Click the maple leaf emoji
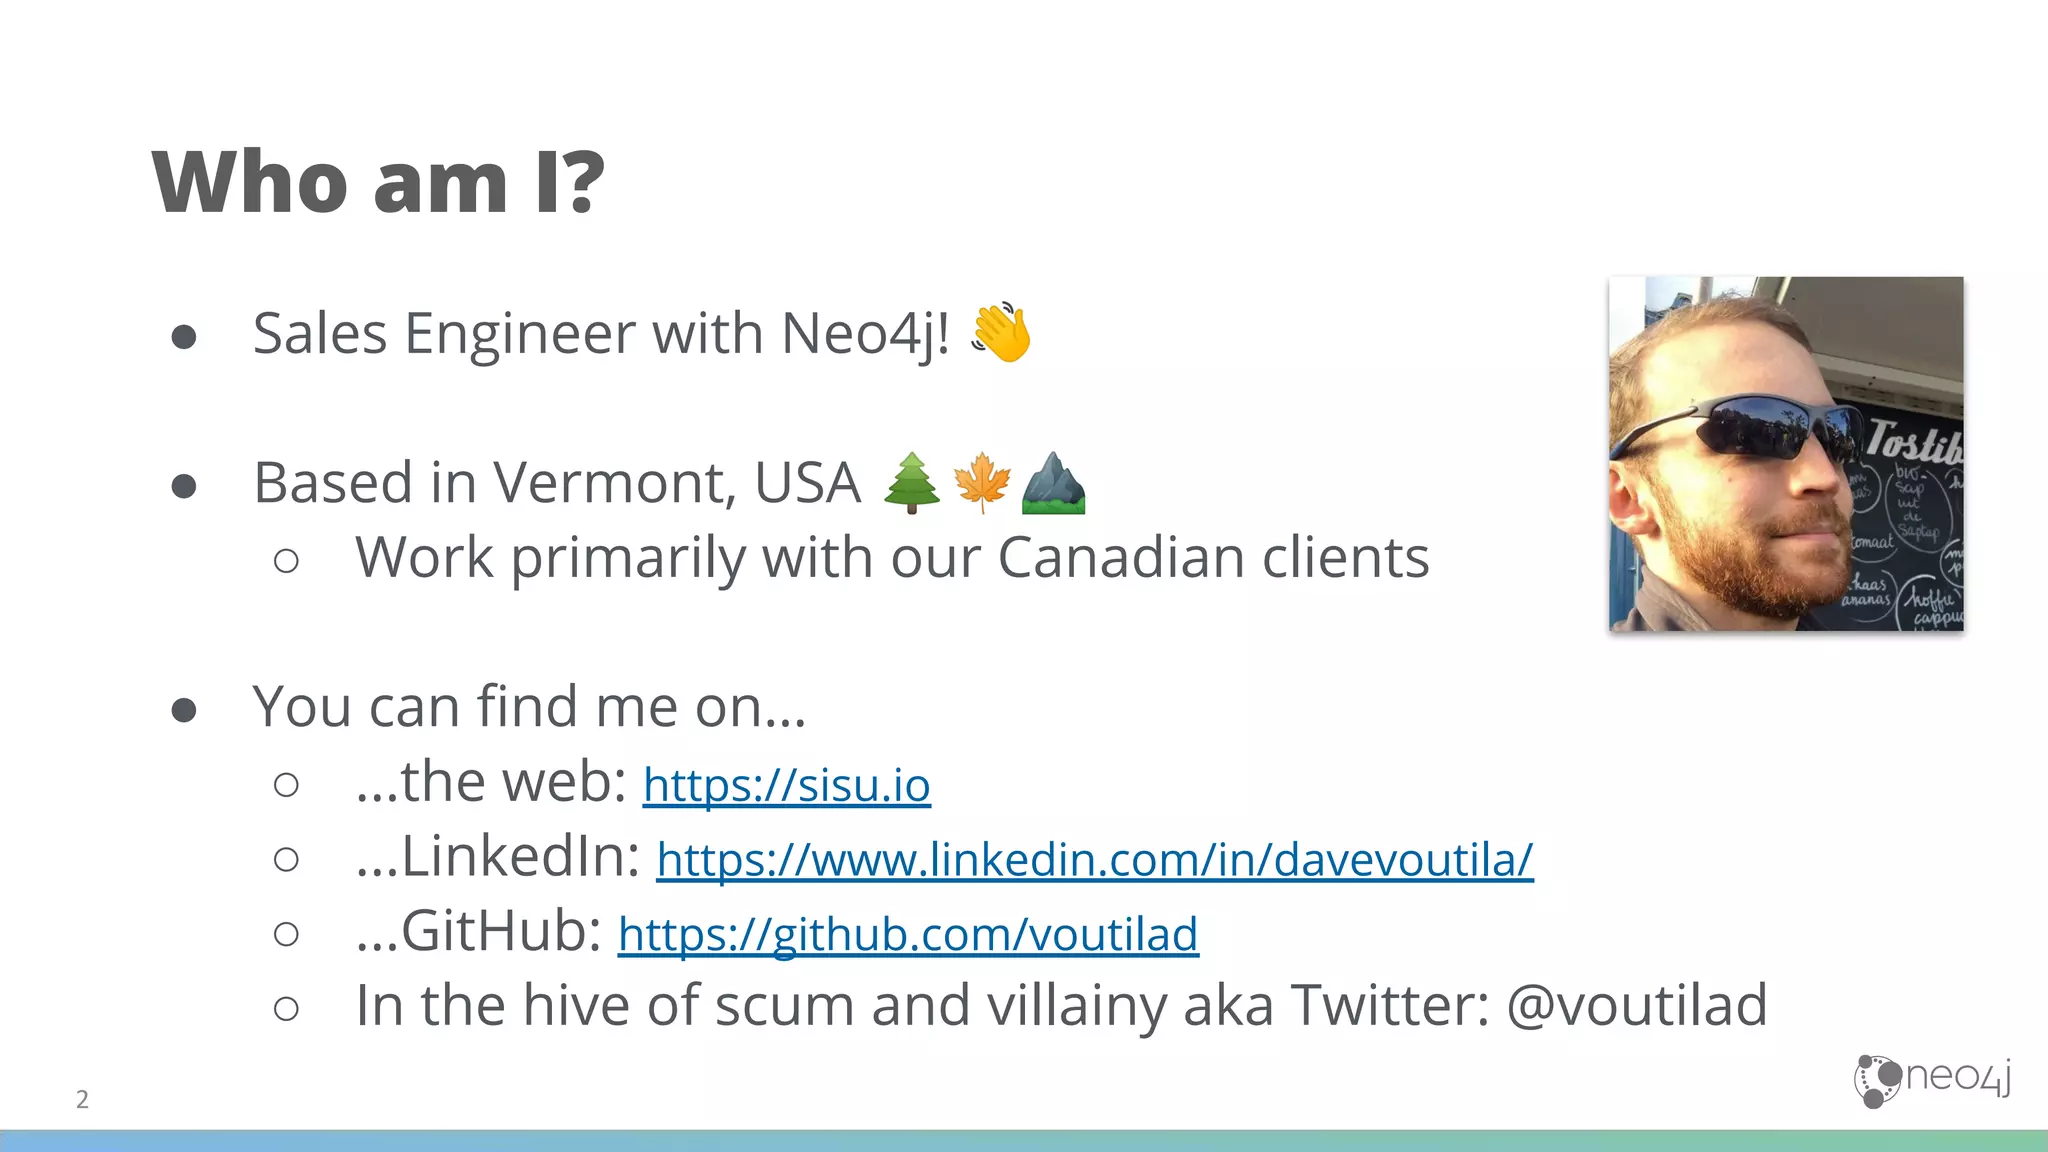The height and width of the screenshot is (1152, 2048). click(982, 482)
